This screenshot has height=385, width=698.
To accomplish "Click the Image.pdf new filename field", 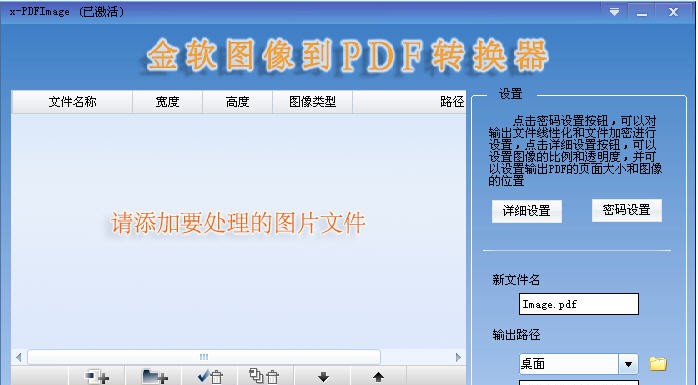I will pos(579,304).
